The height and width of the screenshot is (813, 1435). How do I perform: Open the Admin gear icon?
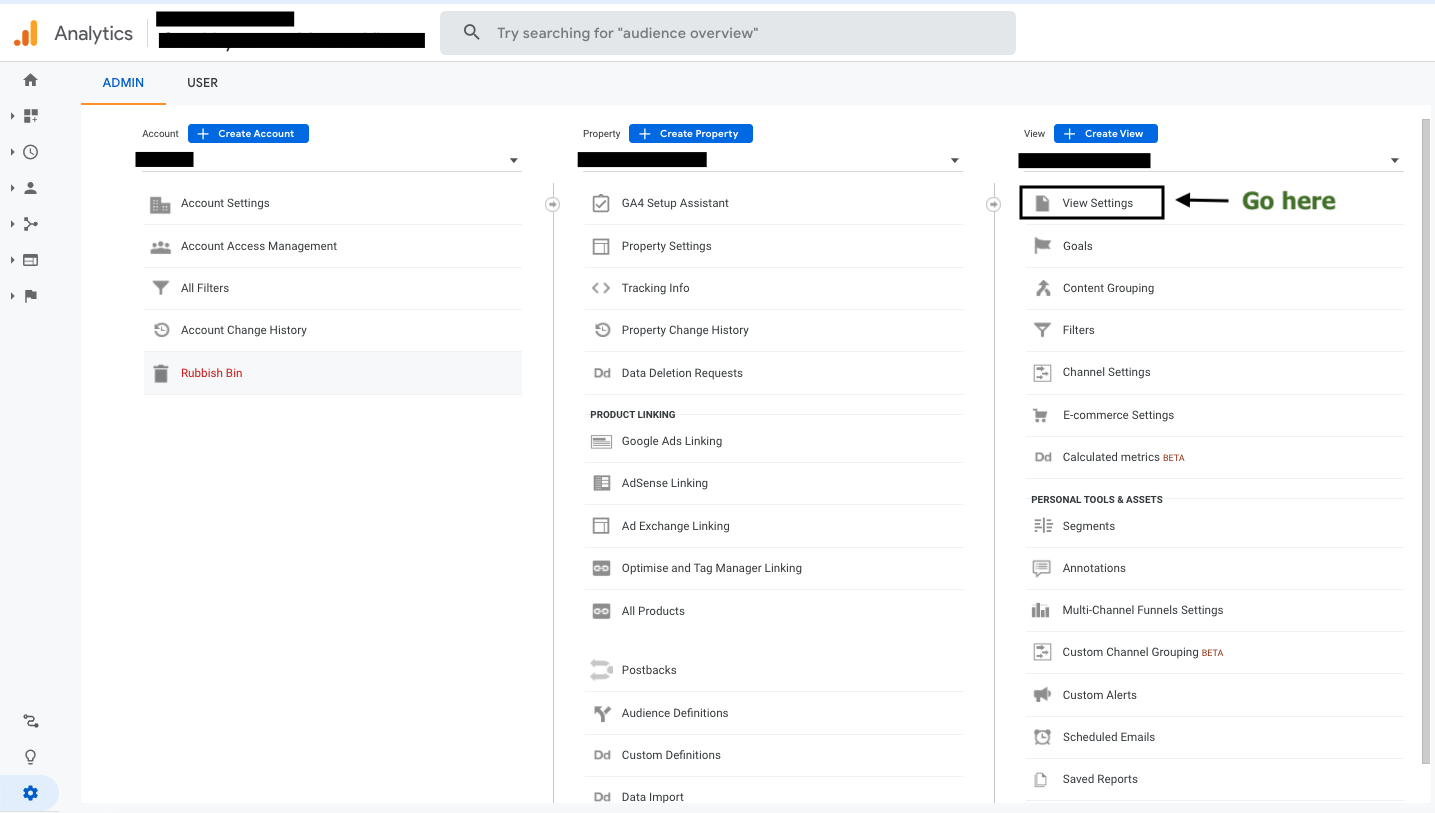pyautogui.click(x=30, y=793)
